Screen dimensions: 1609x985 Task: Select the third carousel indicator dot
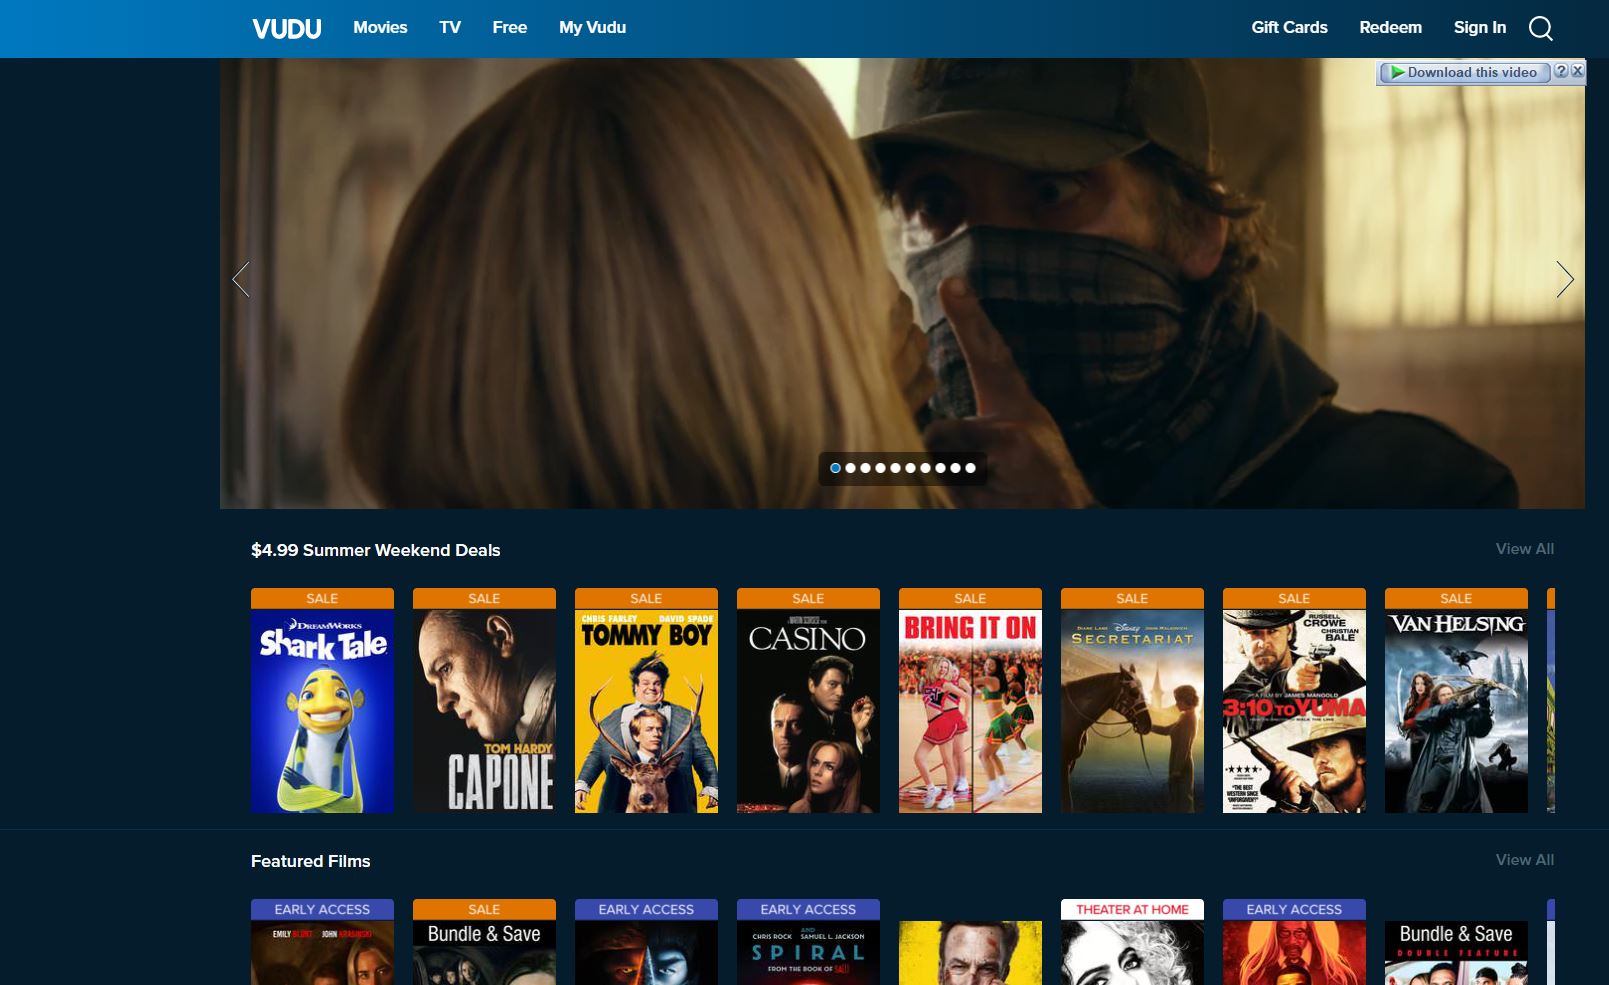tap(865, 468)
